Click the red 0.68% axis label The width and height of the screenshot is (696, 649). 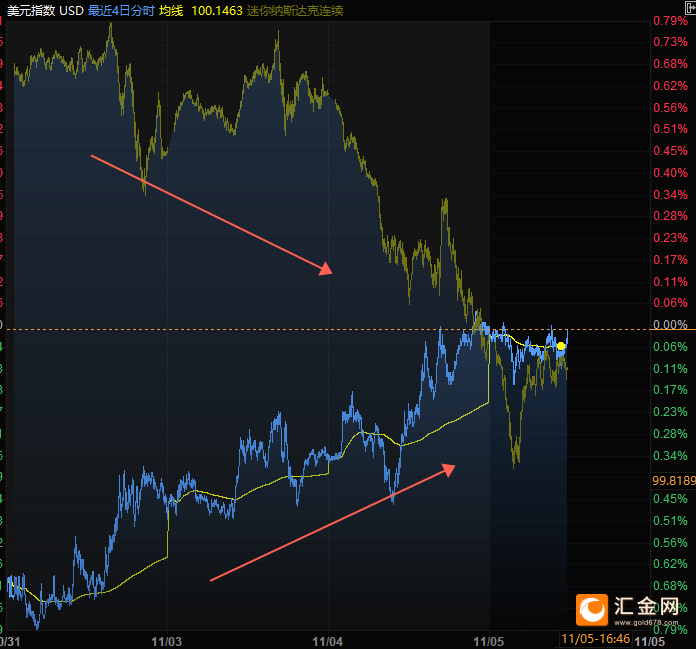point(670,63)
